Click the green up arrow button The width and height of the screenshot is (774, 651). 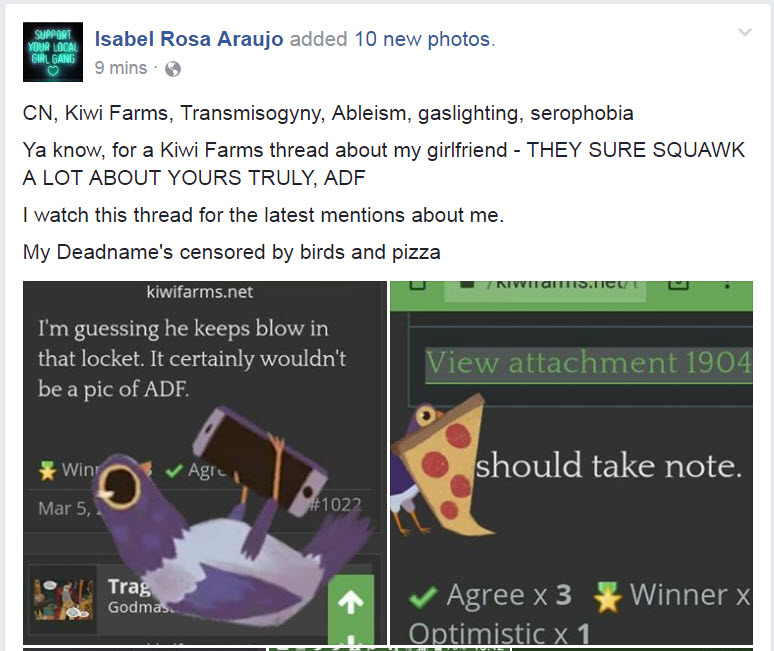[x=351, y=603]
